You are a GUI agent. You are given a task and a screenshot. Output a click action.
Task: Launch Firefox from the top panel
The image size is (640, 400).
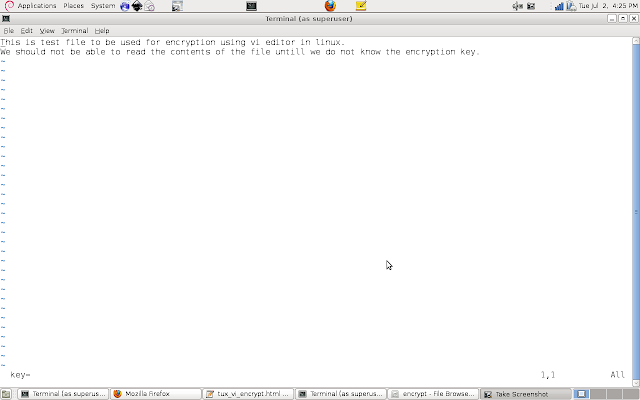point(330,6)
